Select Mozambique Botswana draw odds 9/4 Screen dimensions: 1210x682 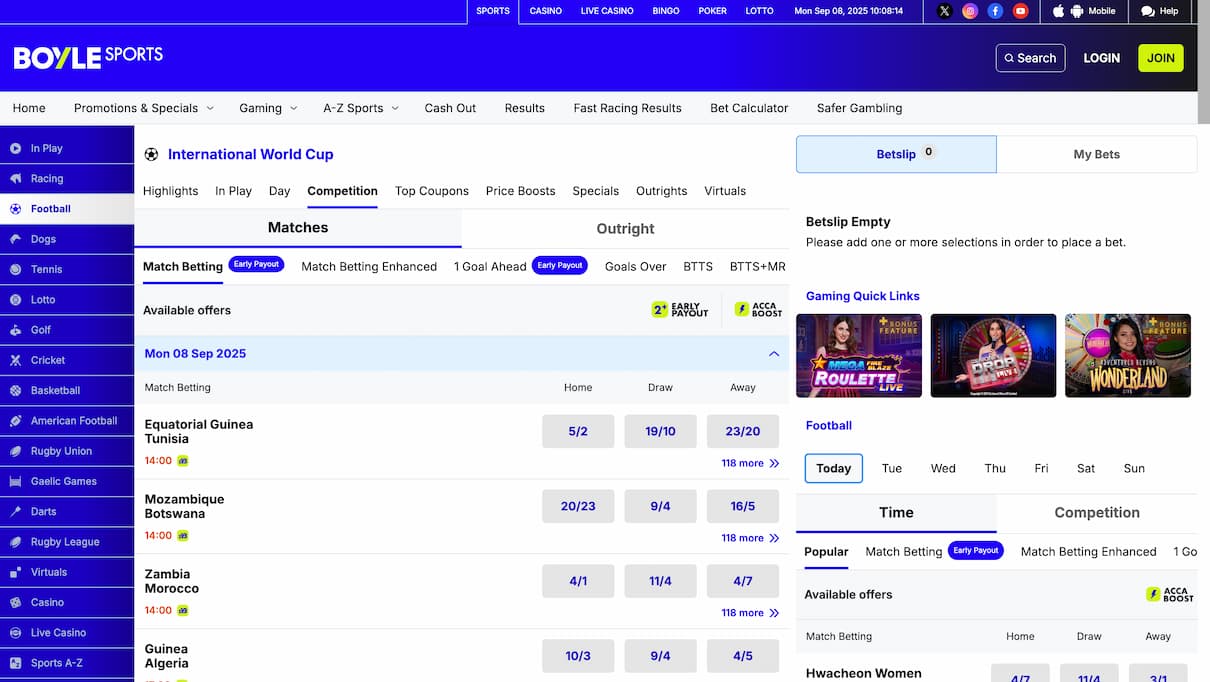pos(660,506)
